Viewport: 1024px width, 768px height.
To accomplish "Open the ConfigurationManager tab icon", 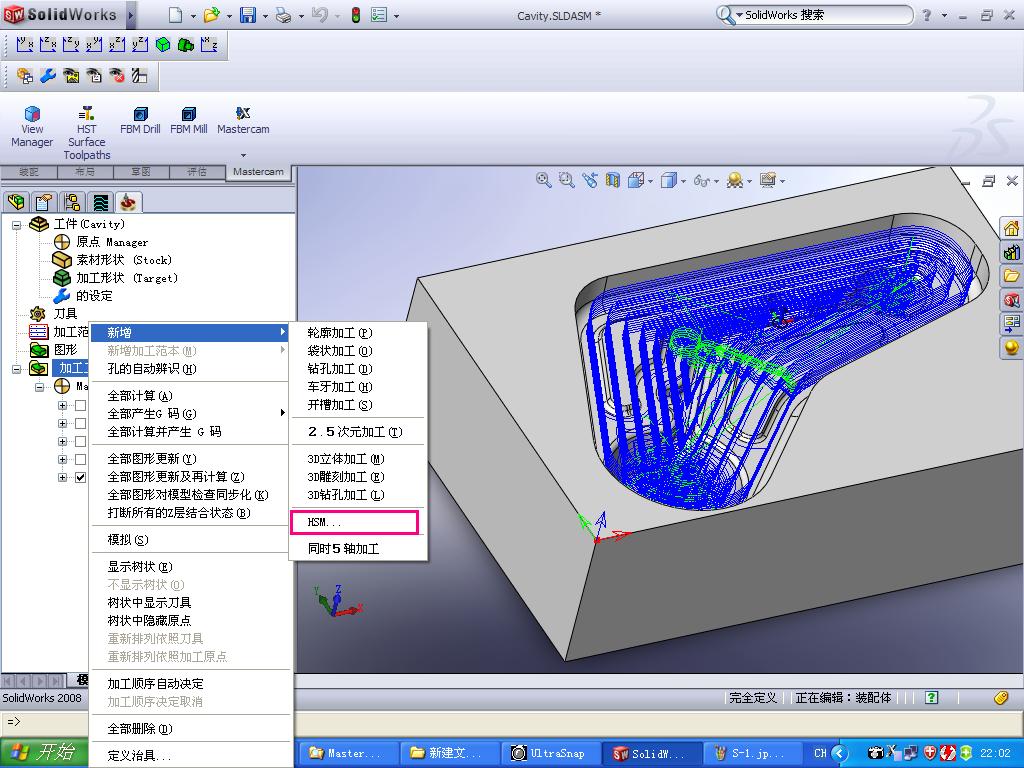I will pyautogui.click(x=72, y=202).
